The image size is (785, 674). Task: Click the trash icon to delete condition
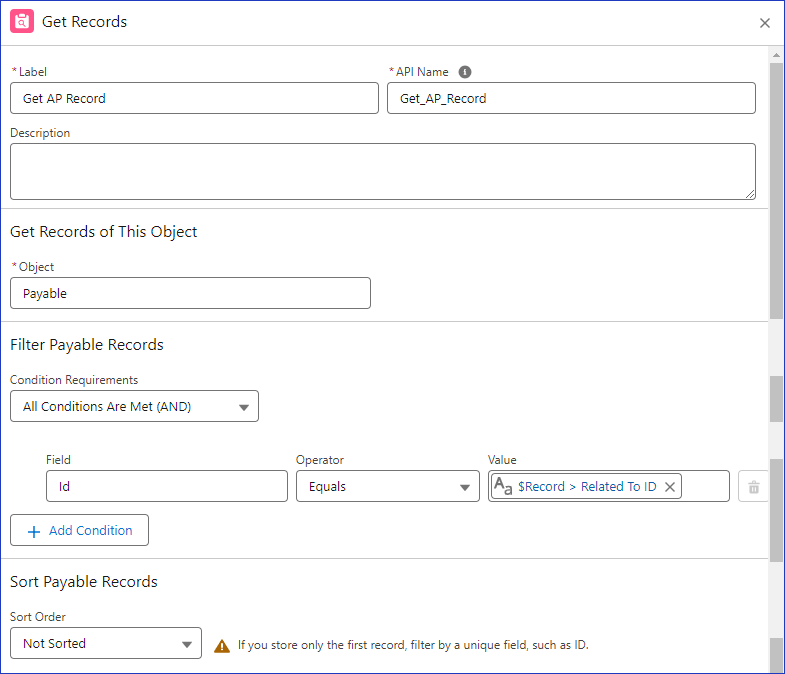point(753,487)
